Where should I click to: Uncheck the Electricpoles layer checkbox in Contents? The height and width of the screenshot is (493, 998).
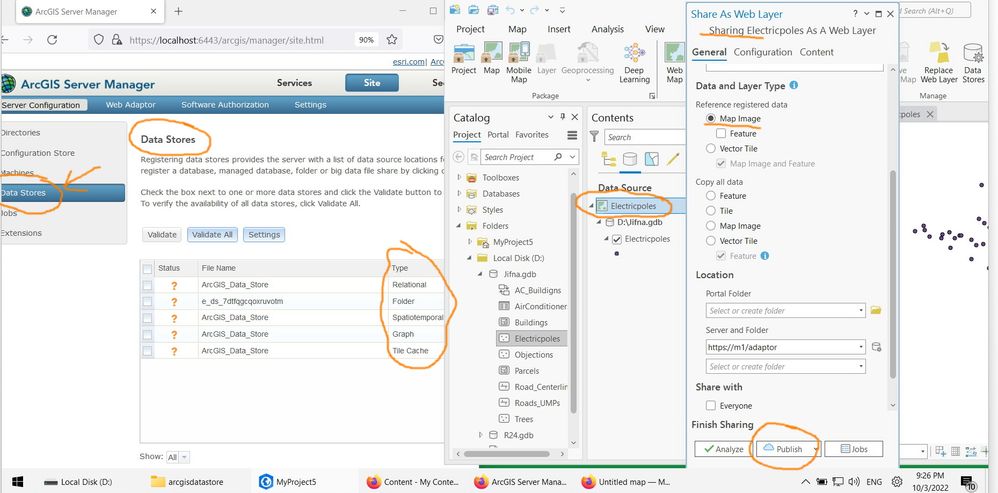point(616,239)
